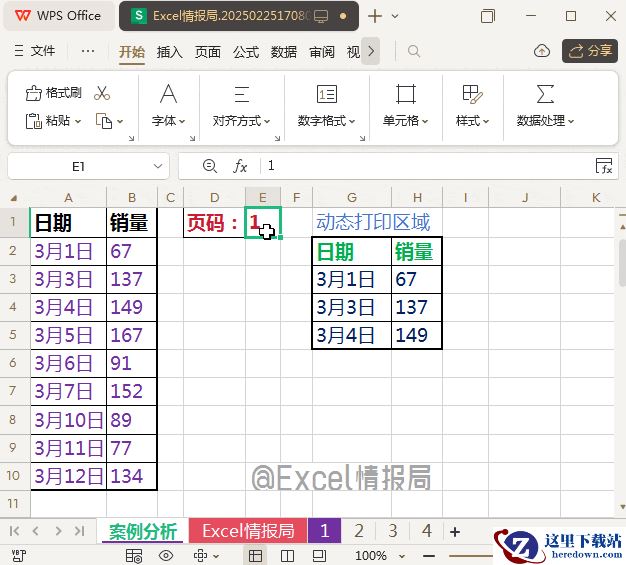The width and height of the screenshot is (626, 565).
Task: Select the Data (数据) tab
Action: tap(284, 52)
